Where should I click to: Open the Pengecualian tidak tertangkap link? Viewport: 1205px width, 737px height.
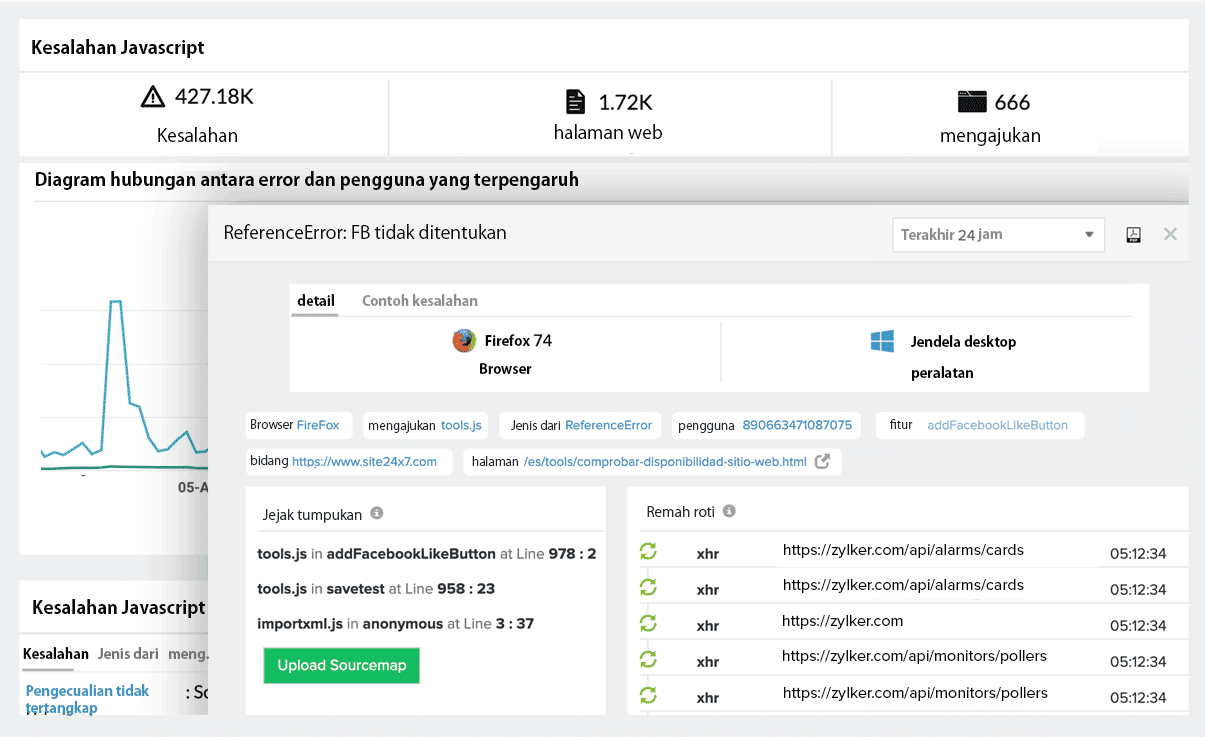point(87,698)
